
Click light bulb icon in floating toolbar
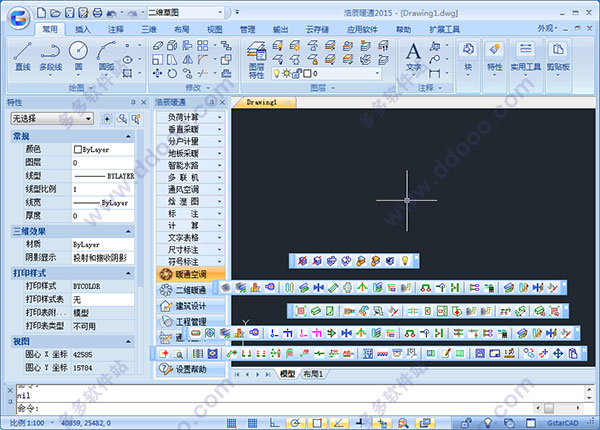click(404, 261)
